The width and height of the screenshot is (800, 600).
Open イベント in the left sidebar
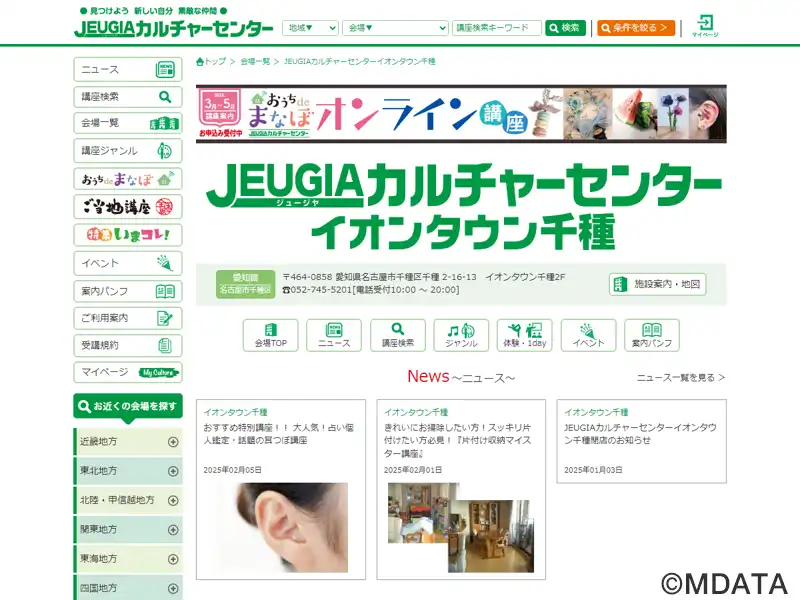click(x=128, y=263)
